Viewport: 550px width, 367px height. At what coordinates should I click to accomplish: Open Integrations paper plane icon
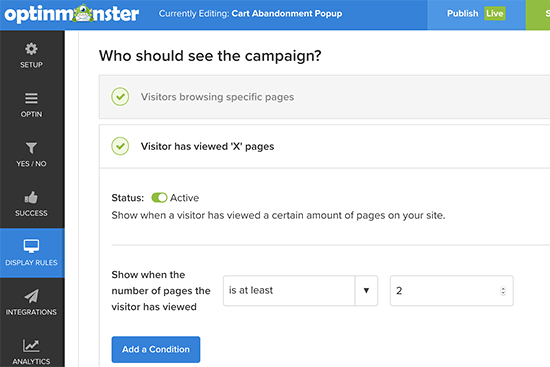coord(31,296)
